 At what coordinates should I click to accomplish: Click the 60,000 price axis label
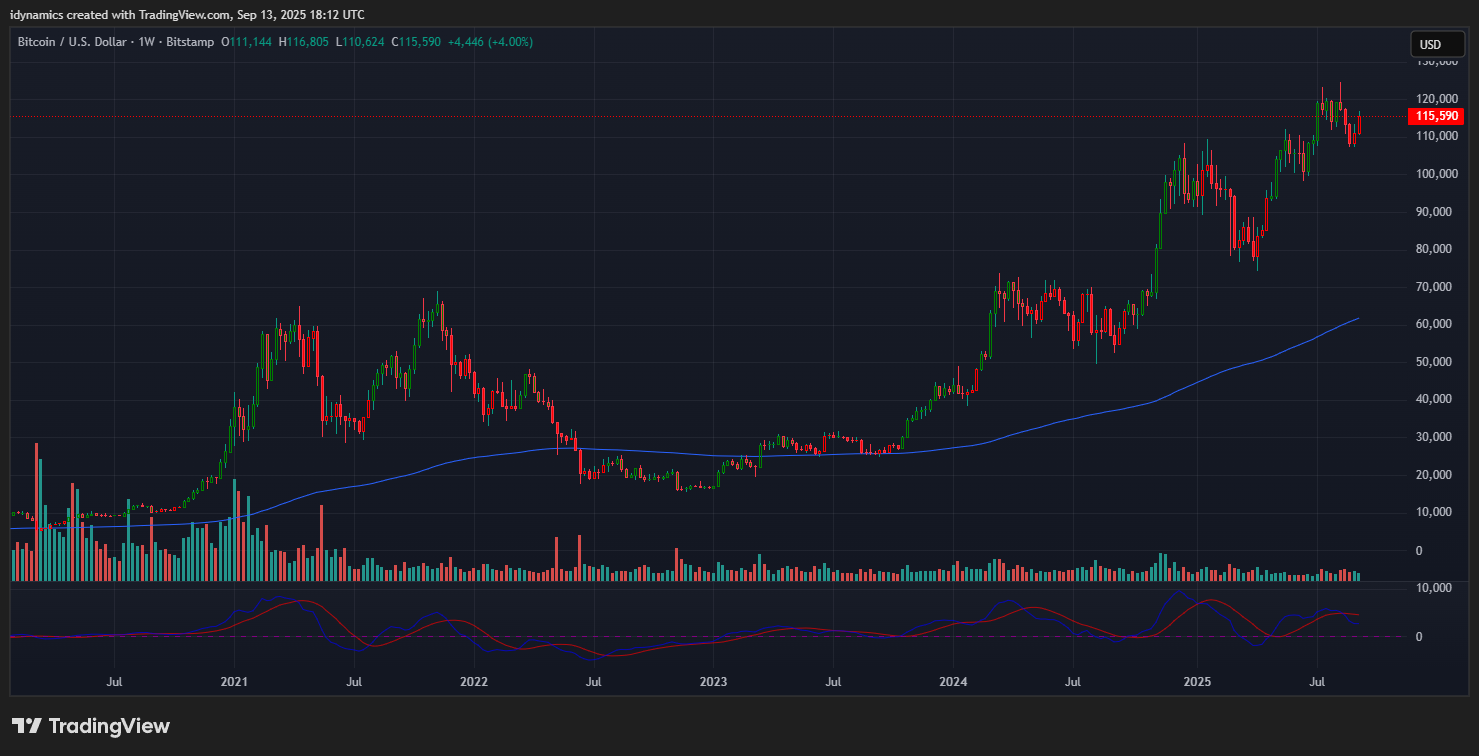[1439, 324]
